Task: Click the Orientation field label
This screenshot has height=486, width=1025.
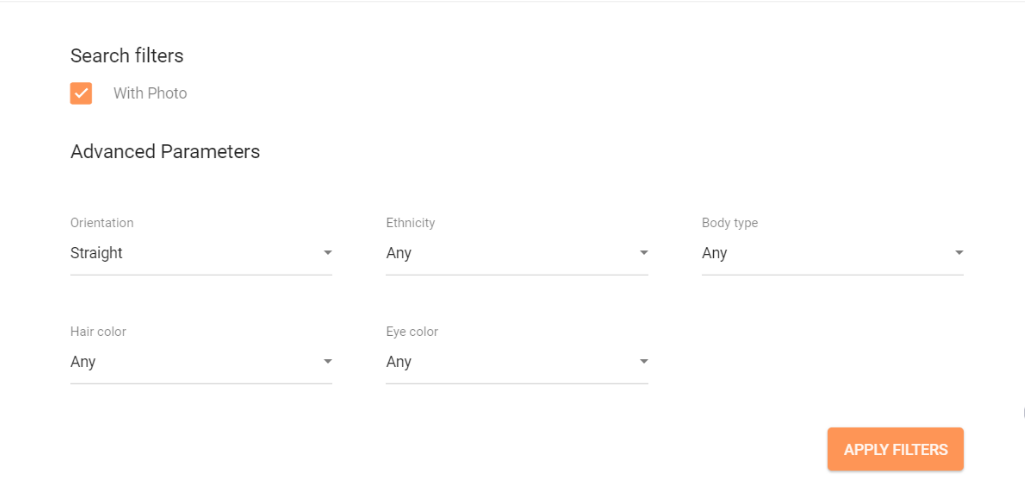Action: pos(102,223)
